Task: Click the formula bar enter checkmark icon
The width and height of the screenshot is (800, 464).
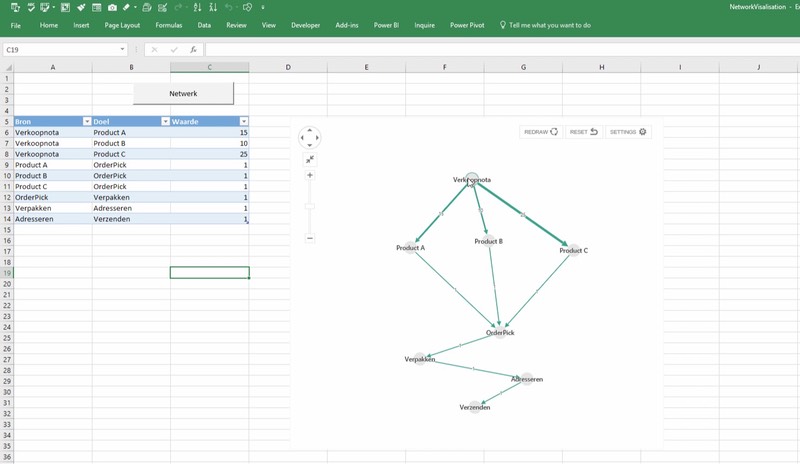Action: (x=174, y=50)
